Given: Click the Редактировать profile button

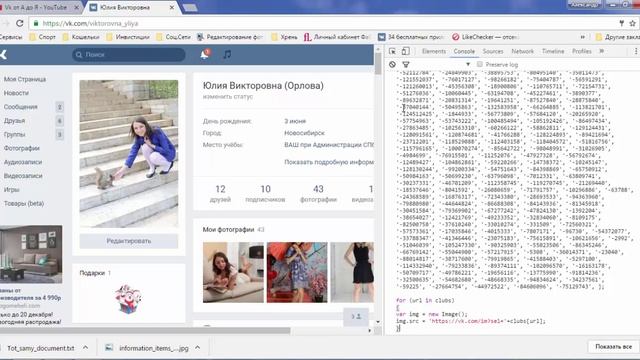Looking at the screenshot, I should tap(129, 241).
